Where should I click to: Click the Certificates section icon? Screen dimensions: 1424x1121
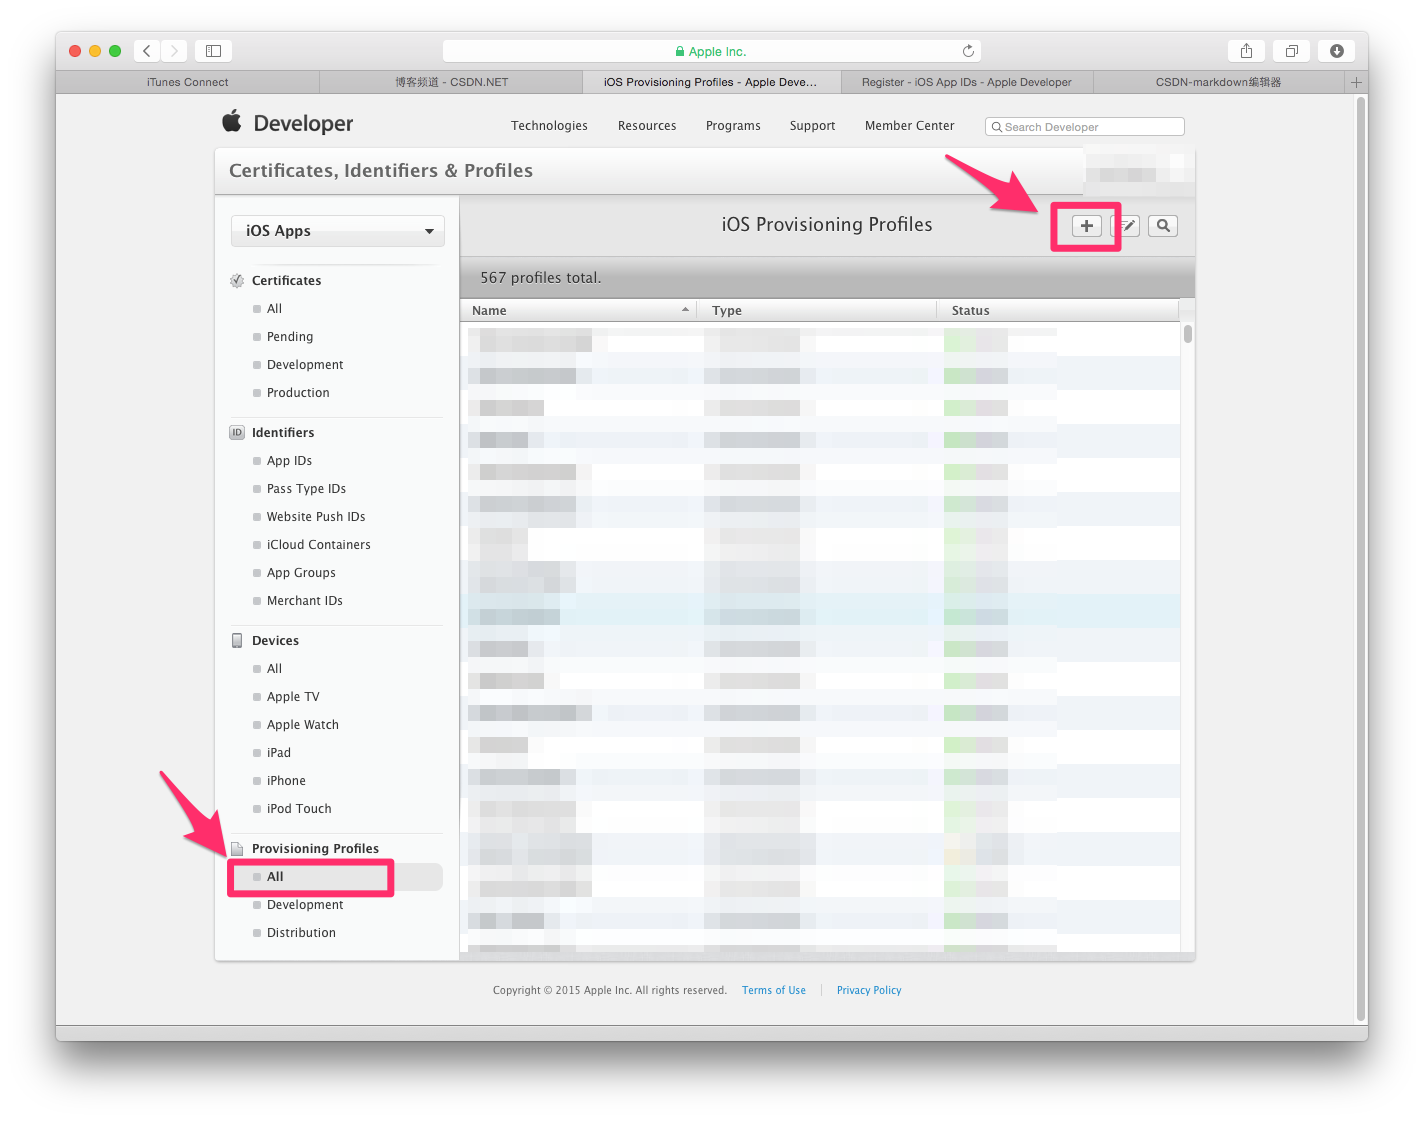pyautogui.click(x=237, y=281)
